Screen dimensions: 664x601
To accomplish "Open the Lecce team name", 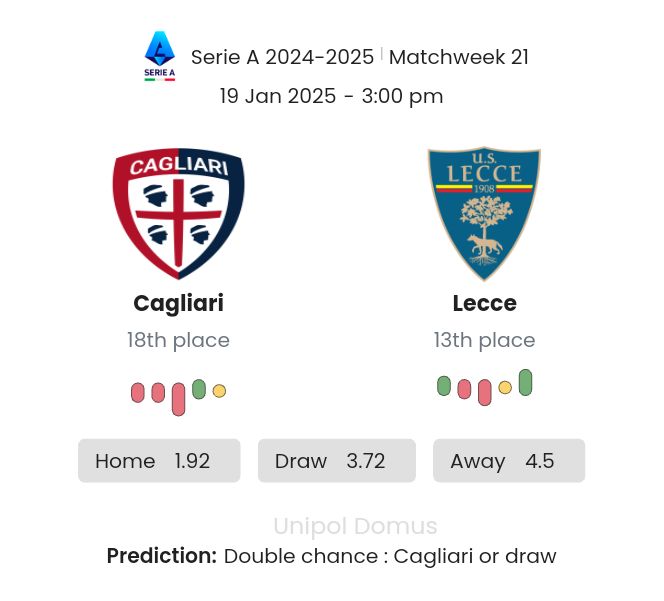I will (484, 303).
